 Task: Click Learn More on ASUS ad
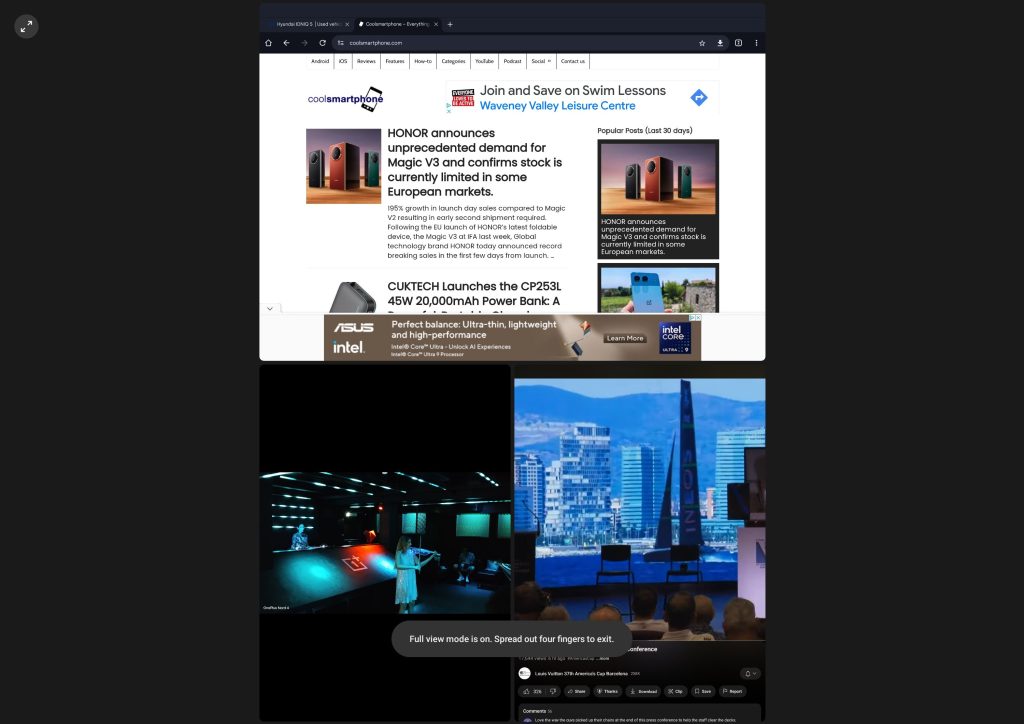click(625, 338)
